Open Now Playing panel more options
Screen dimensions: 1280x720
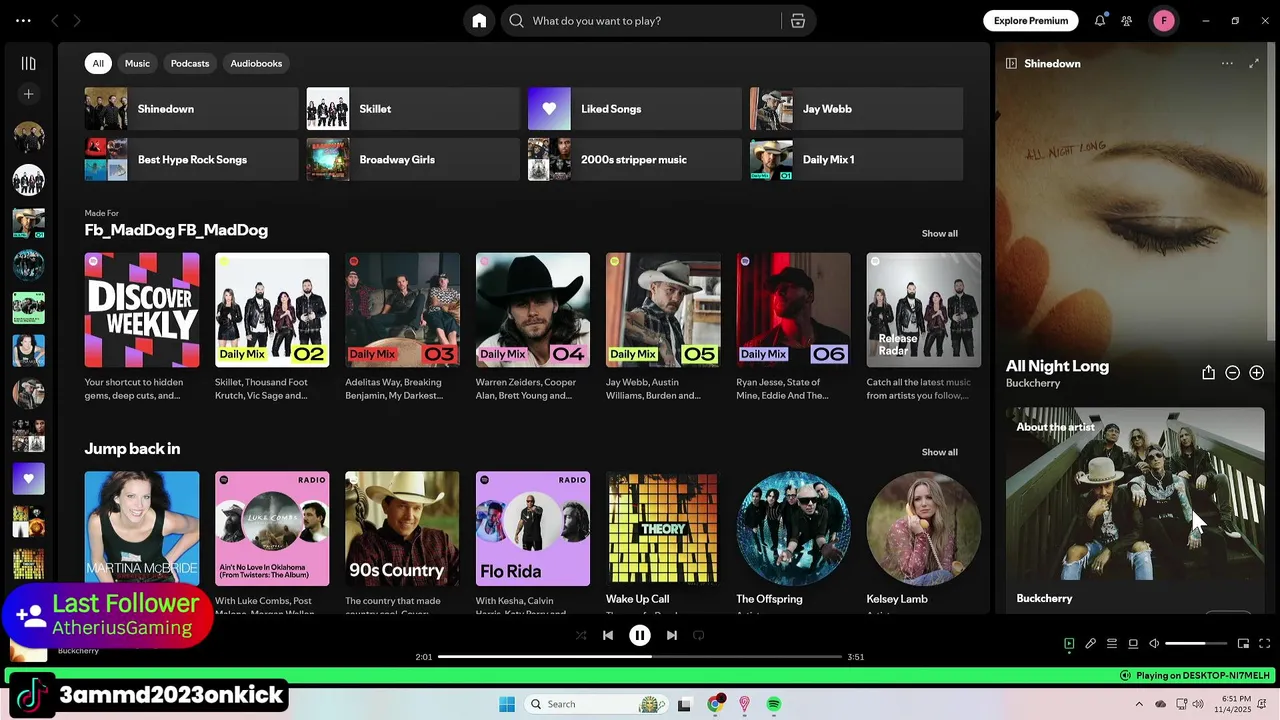coord(1227,63)
